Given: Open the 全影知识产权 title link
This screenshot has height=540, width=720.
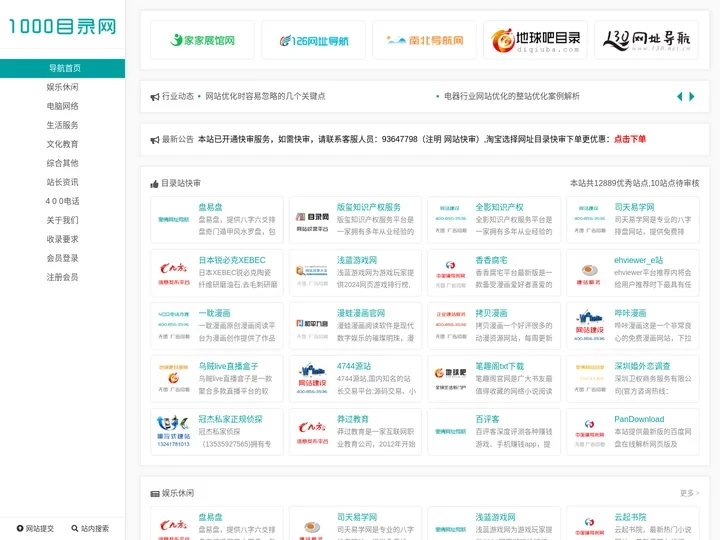Looking at the screenshot, I should coord(499,207).
